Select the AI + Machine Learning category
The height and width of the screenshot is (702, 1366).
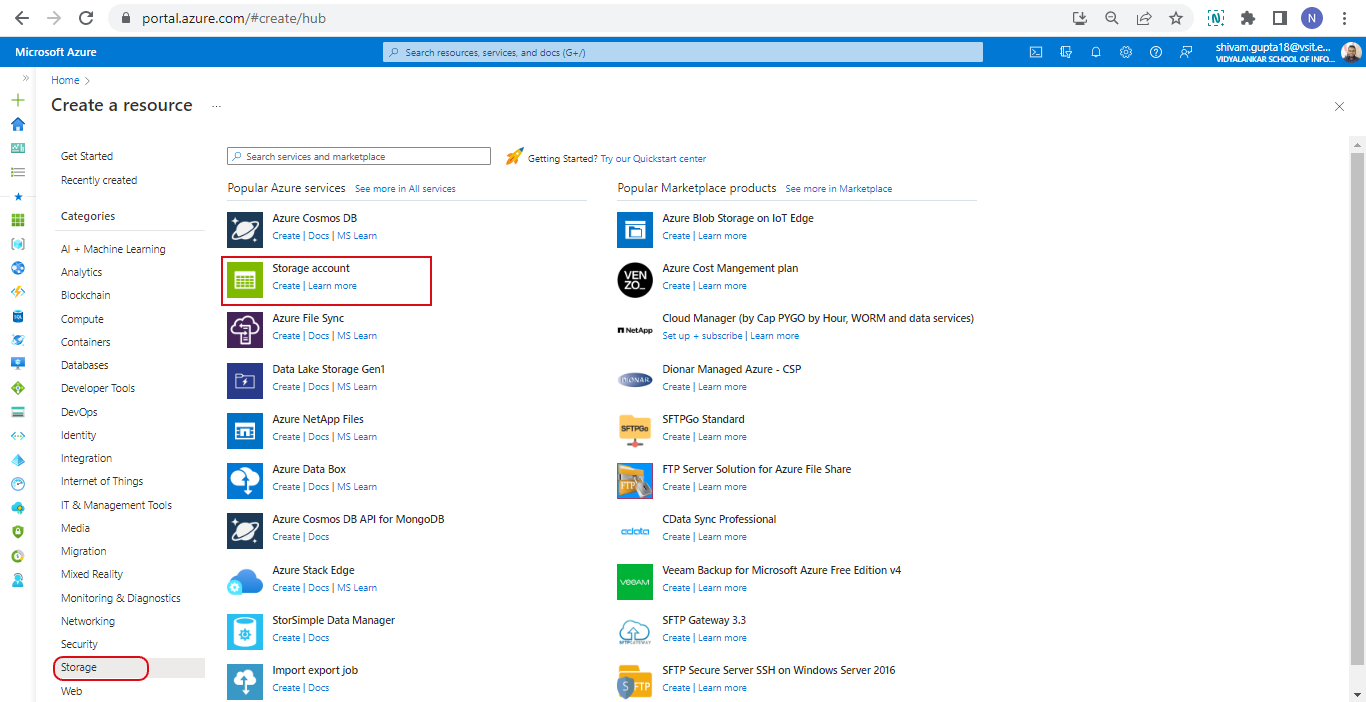(x=113, y=249)
